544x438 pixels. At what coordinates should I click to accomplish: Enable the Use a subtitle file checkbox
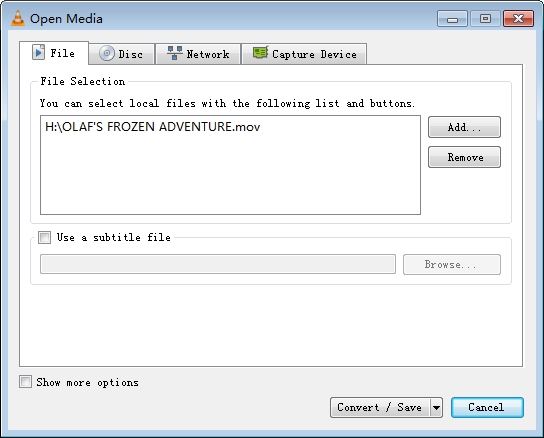tap(44, 237)
